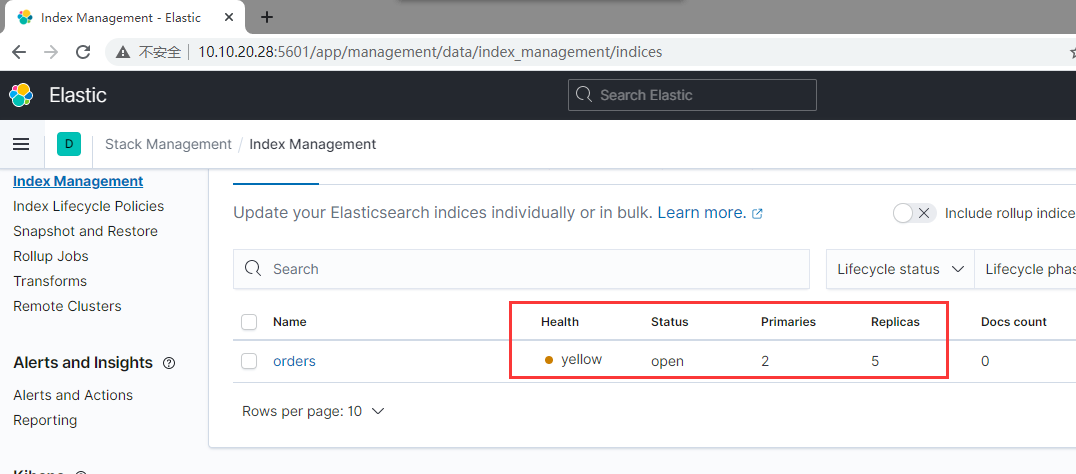Click the Stack Management breadcrumb
1076x474 pixels.
(x=168, y=144)
